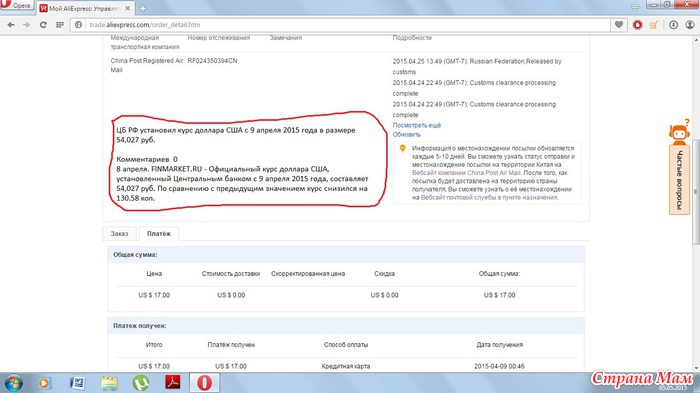Image resolution: width=700 pixels, height=393 pixels.
Task: Open the shopping cart extension icon
Action: [654, 25]
